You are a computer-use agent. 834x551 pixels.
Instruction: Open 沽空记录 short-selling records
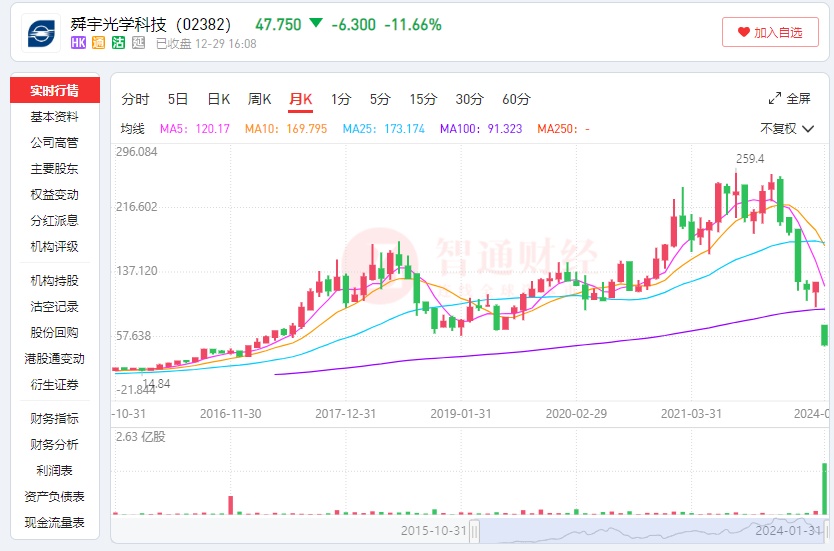pos(54,307)
